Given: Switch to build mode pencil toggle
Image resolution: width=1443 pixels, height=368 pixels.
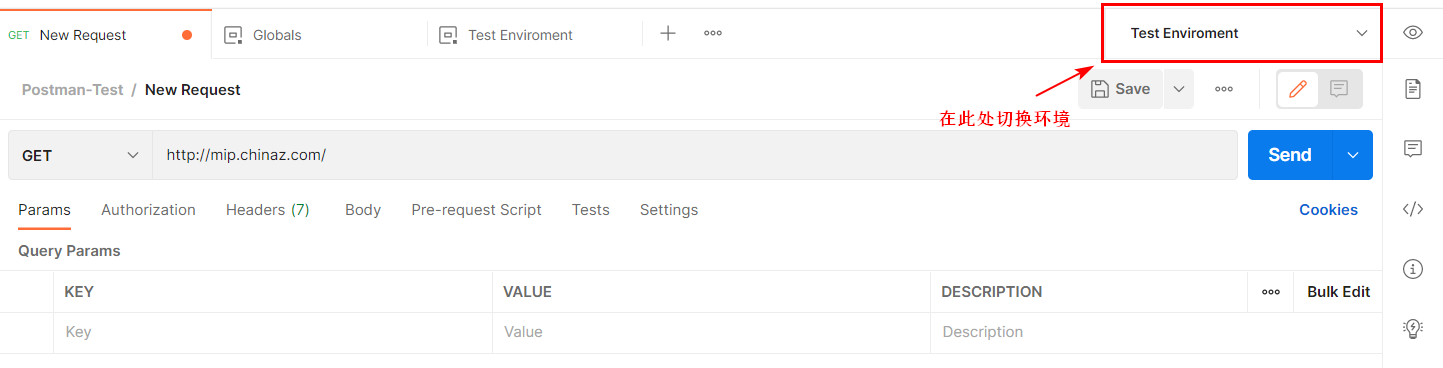Looking at the screenshot, I should 1298,89.
